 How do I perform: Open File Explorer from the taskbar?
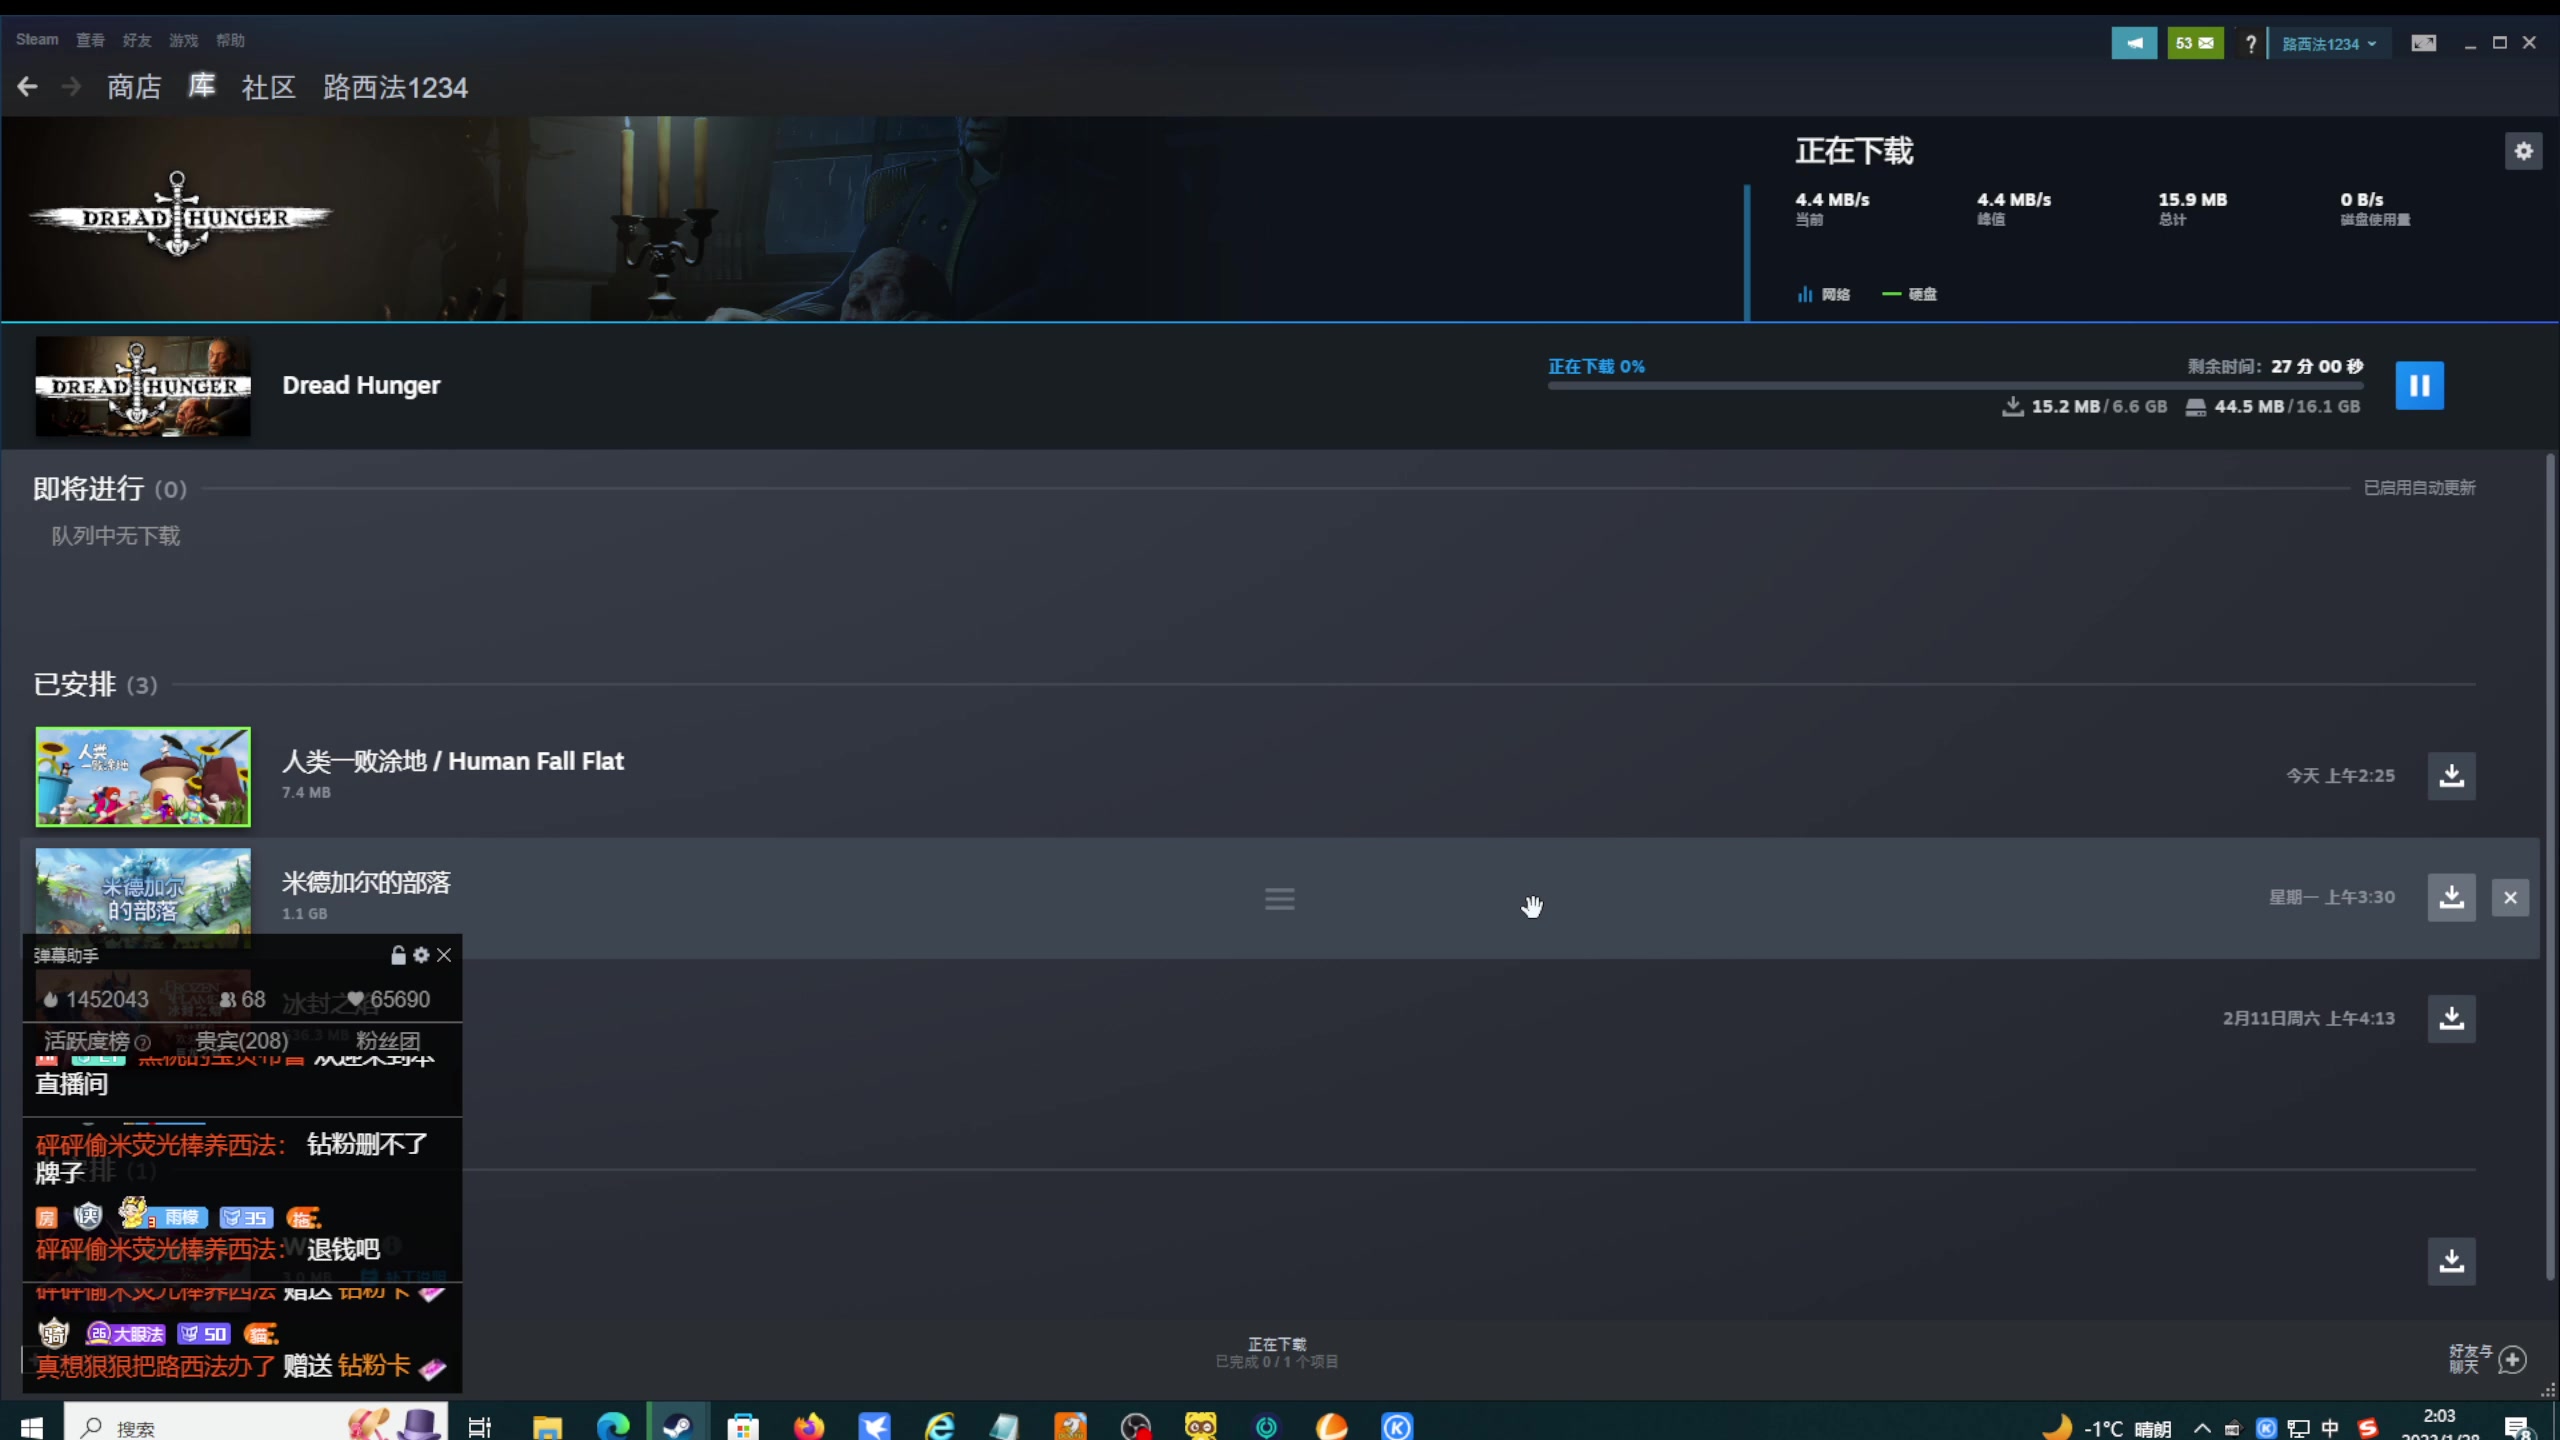coord(547,1427)
